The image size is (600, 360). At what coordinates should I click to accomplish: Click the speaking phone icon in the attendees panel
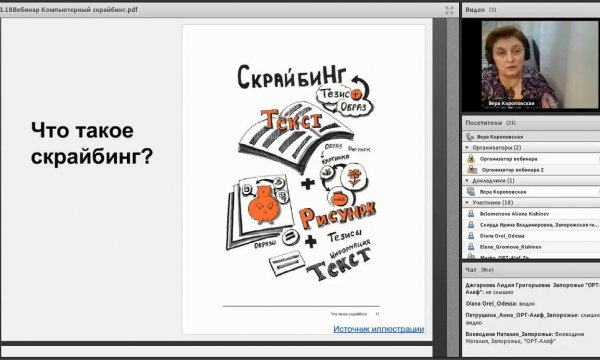coord(470,137)
